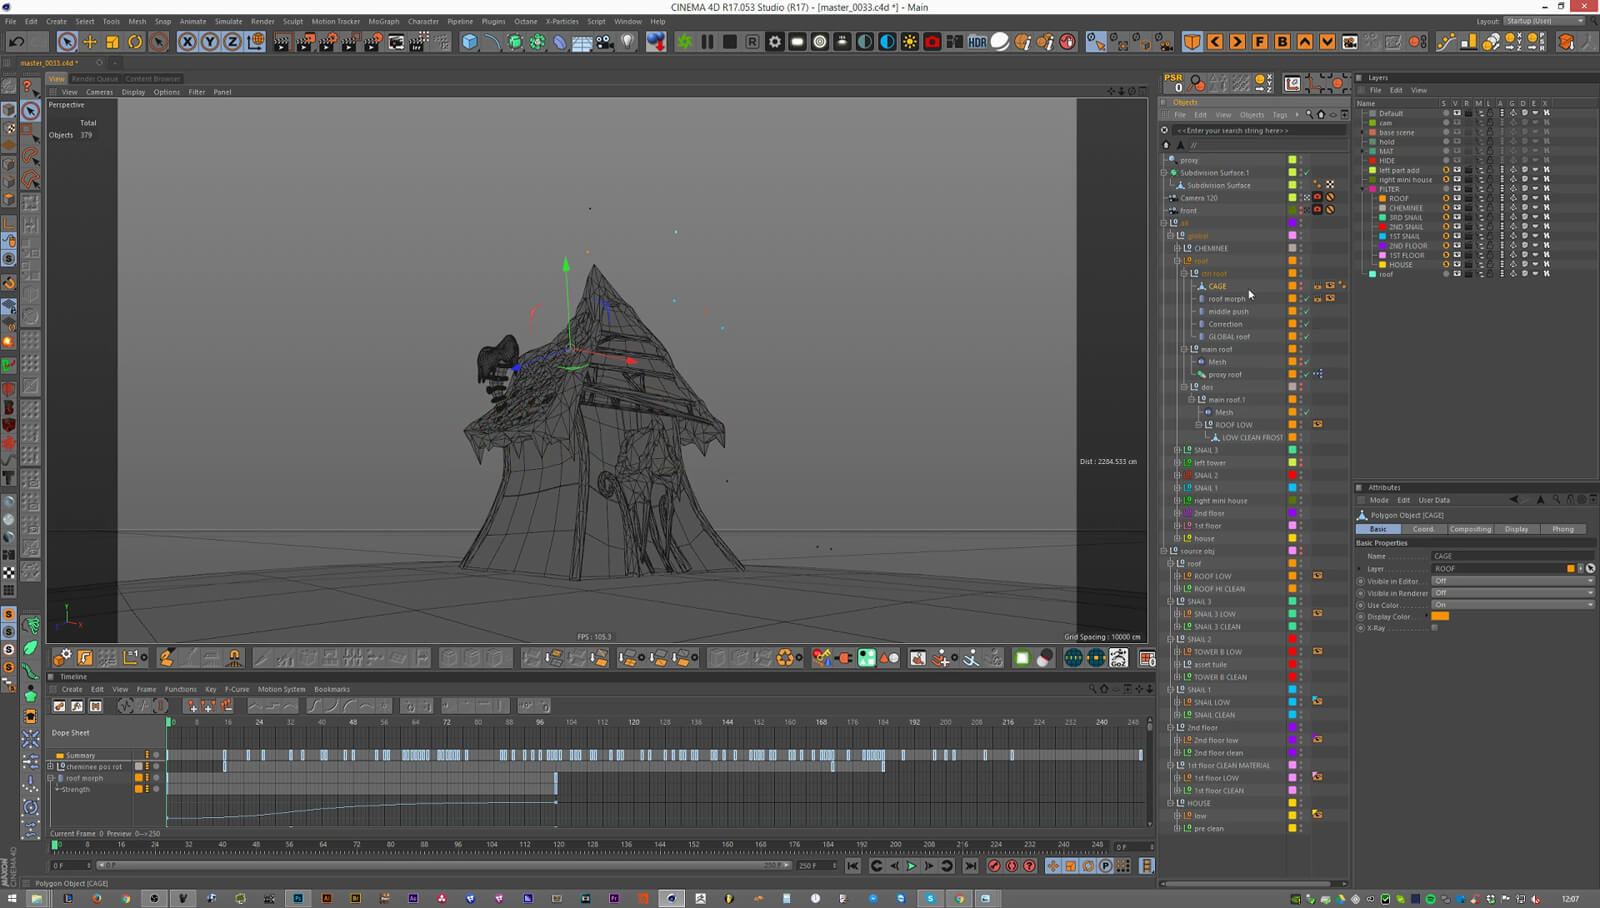This screenshot has height=908, width=1600.
Task: Click the HDR environment icon
Action: pyautogui.click(x=977, y=42)
